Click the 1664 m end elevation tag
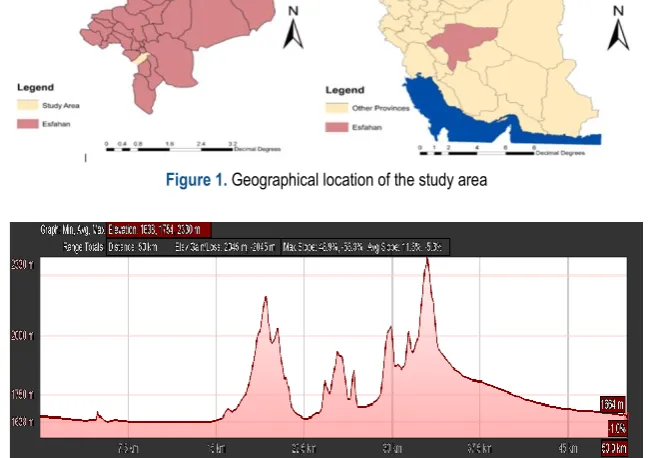Image resolution: width=649 pixels, height=458 pixels. tap(613, 404)
